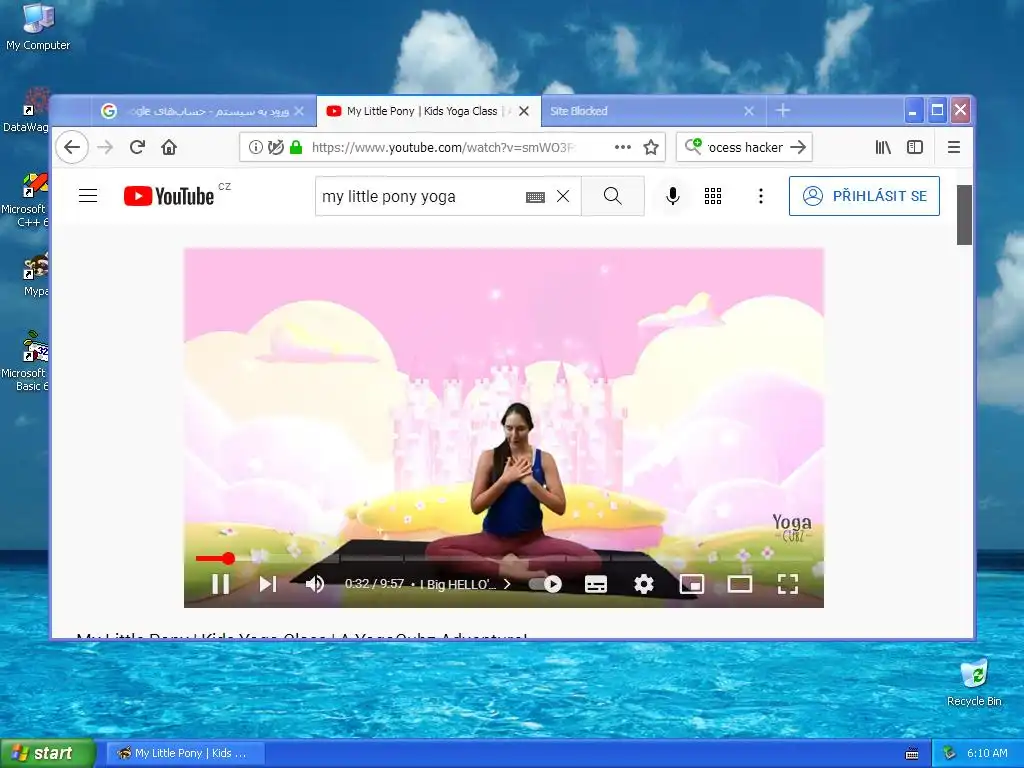Select My Little Pony taskbar button

coord(185,753)
